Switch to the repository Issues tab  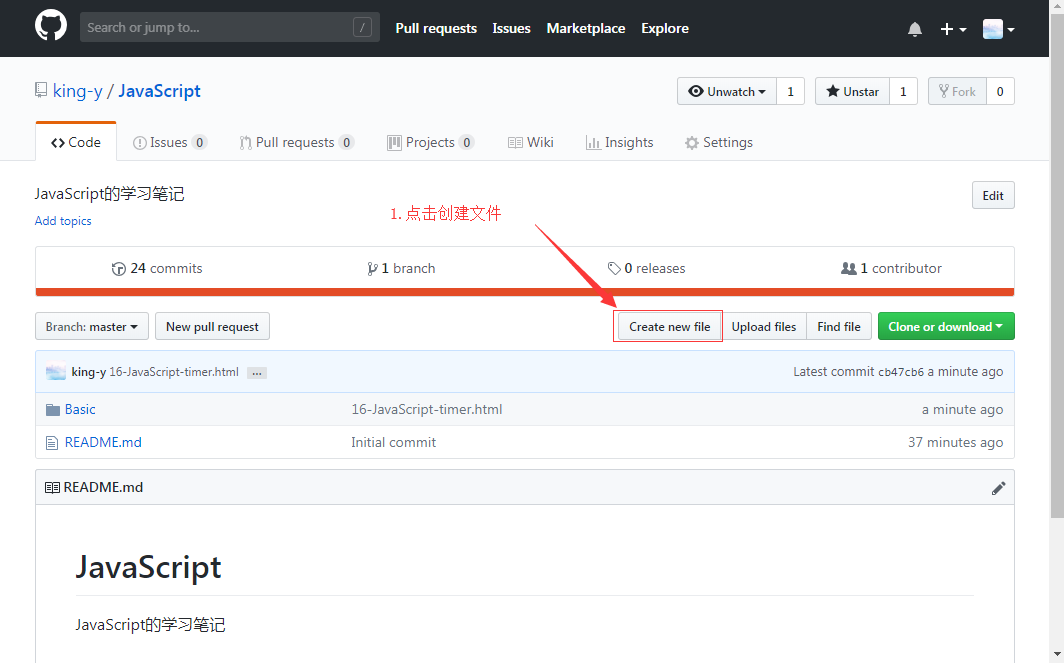click(170, 142)
